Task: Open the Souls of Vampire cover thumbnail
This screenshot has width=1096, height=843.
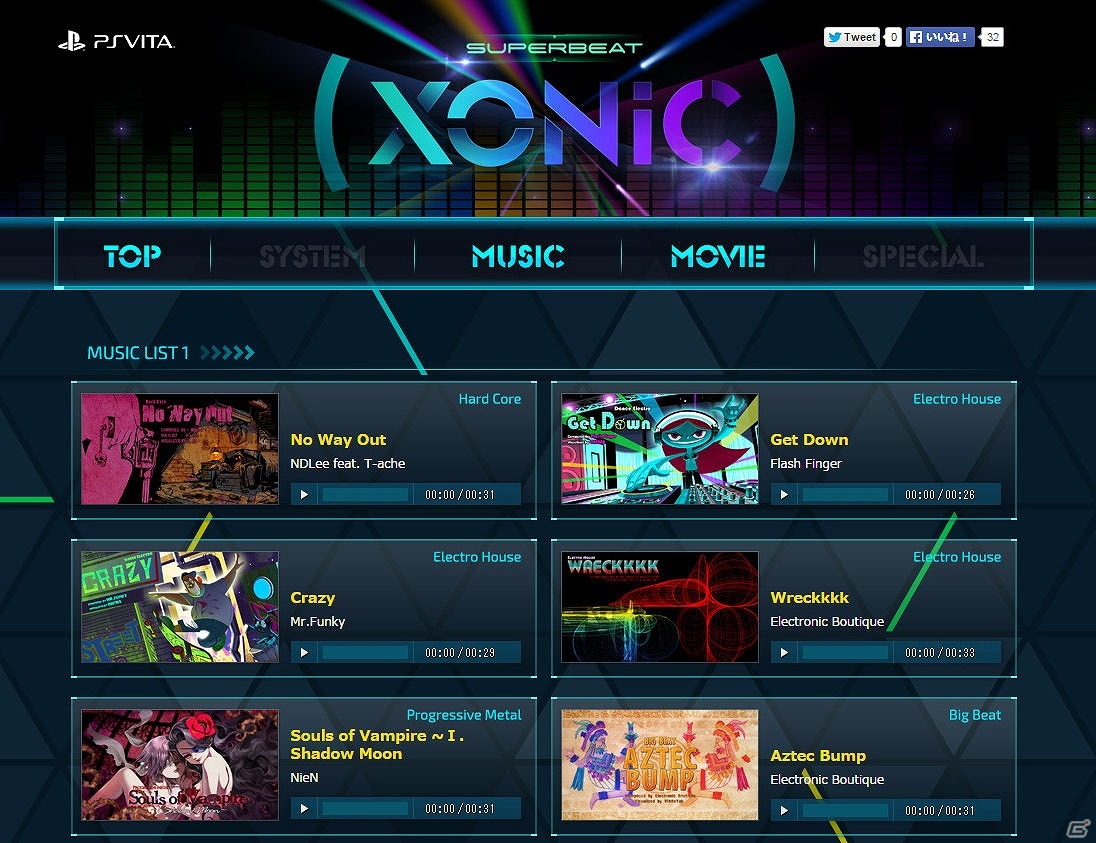Action: click(180, 765)
